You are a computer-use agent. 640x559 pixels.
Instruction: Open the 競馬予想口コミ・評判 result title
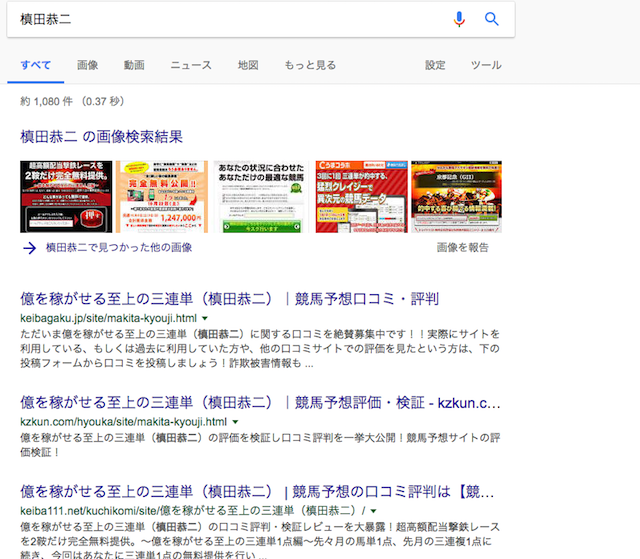pyautogui.click(x=229, y=299)
